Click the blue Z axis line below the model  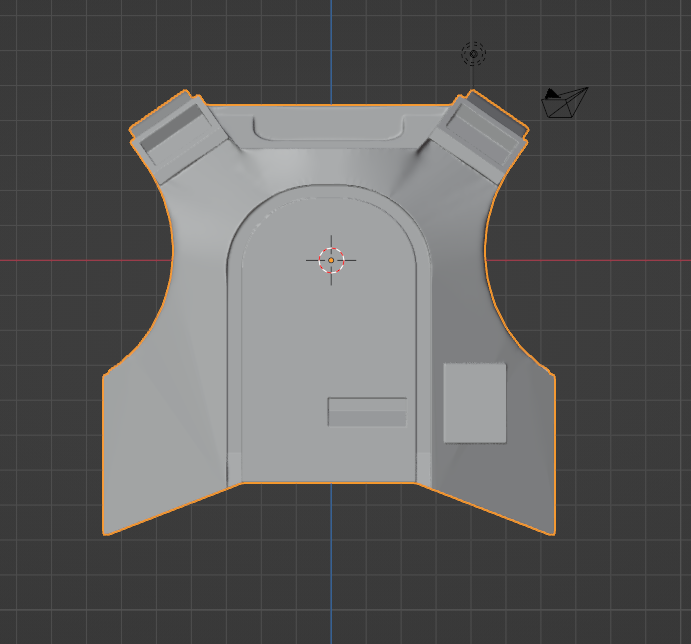pos(331,563)
